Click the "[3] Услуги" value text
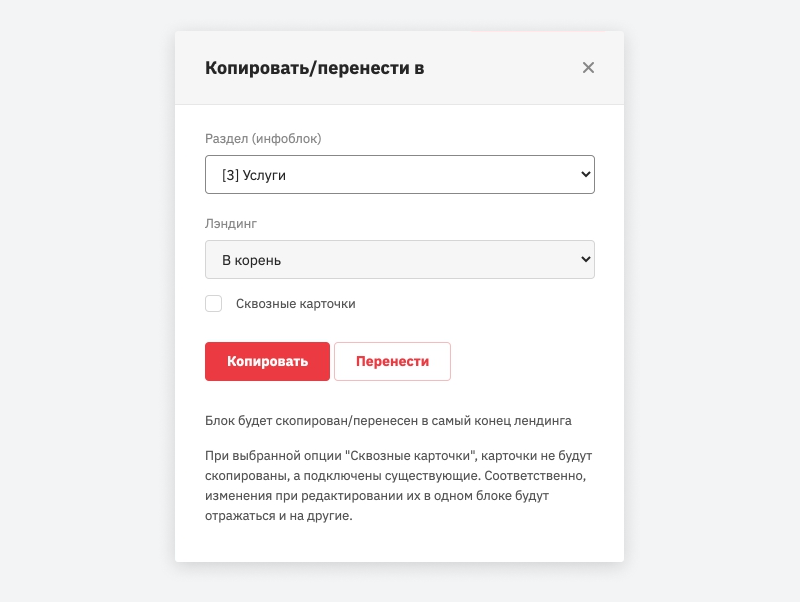 click(248, 174)
